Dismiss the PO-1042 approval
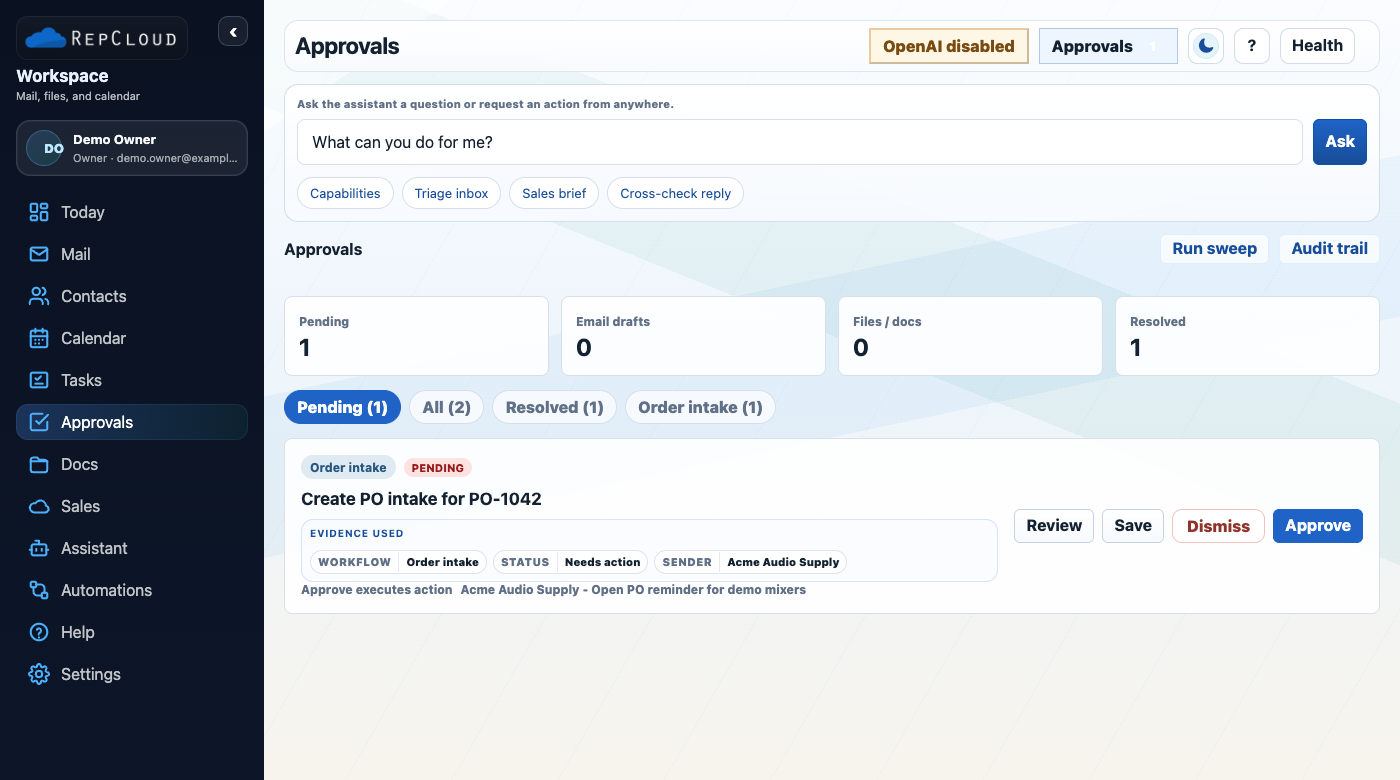Viewport: 1400px width, 780px height. click(x=1218, y=526)
